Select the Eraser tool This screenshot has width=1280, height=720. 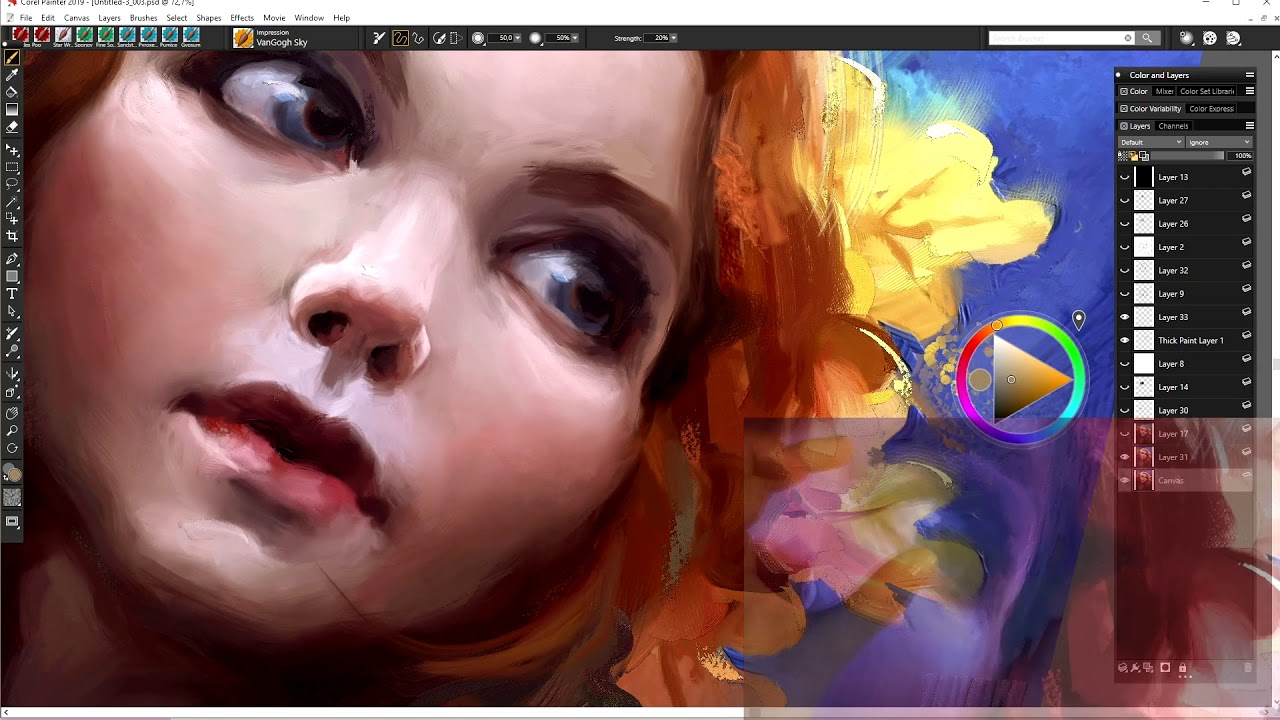point(12,127)
